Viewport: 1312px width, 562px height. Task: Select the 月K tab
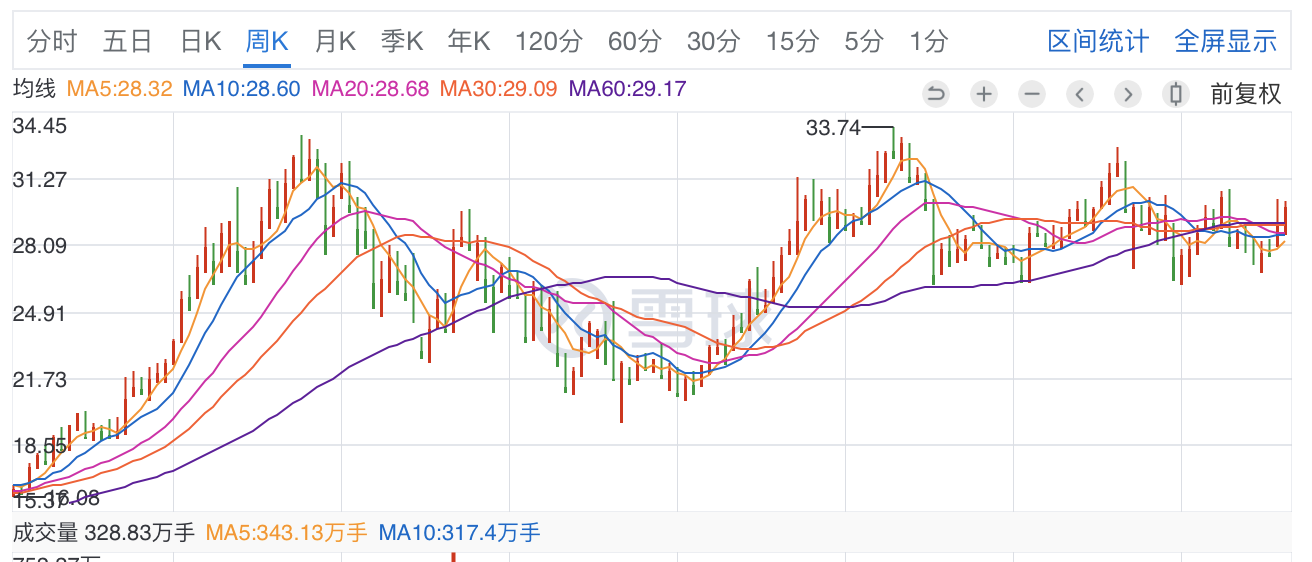335,41
